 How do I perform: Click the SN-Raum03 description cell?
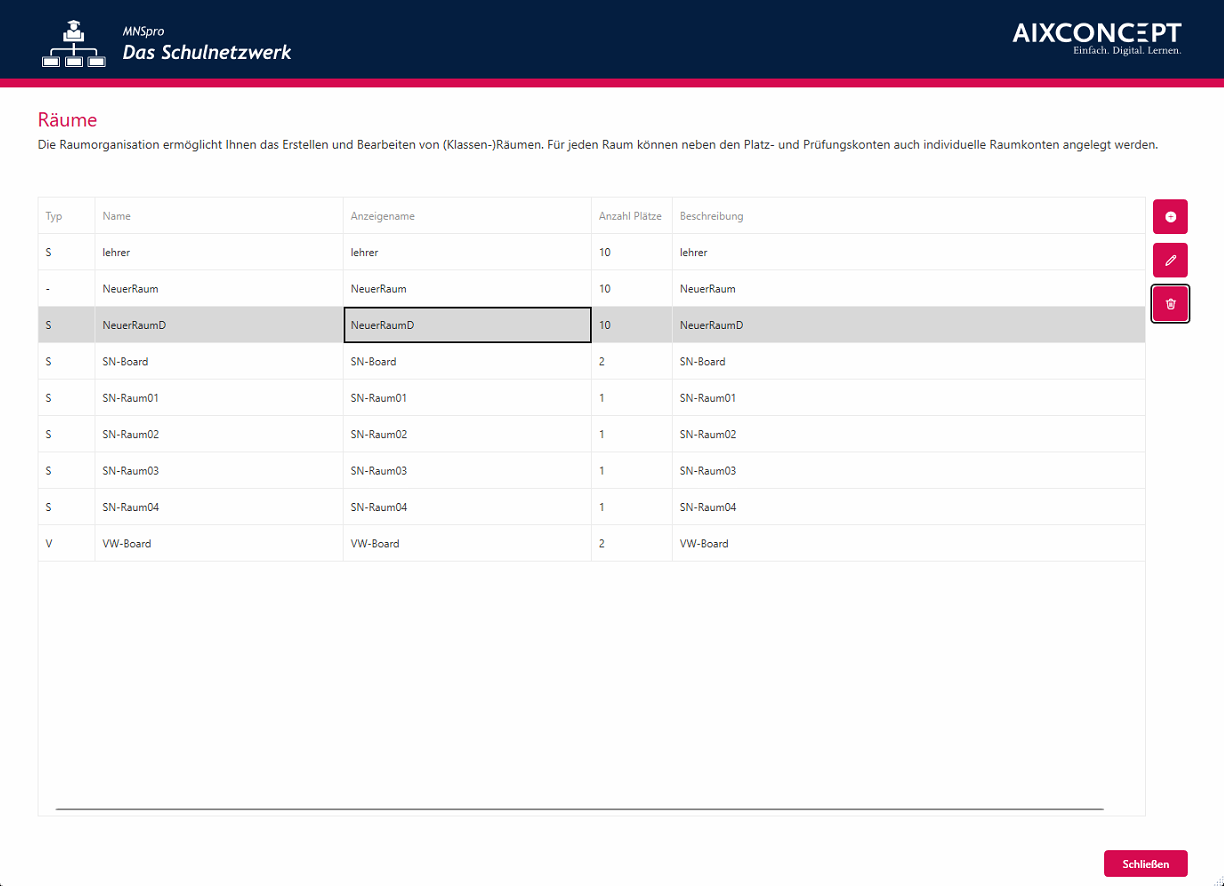pos(708,471)
